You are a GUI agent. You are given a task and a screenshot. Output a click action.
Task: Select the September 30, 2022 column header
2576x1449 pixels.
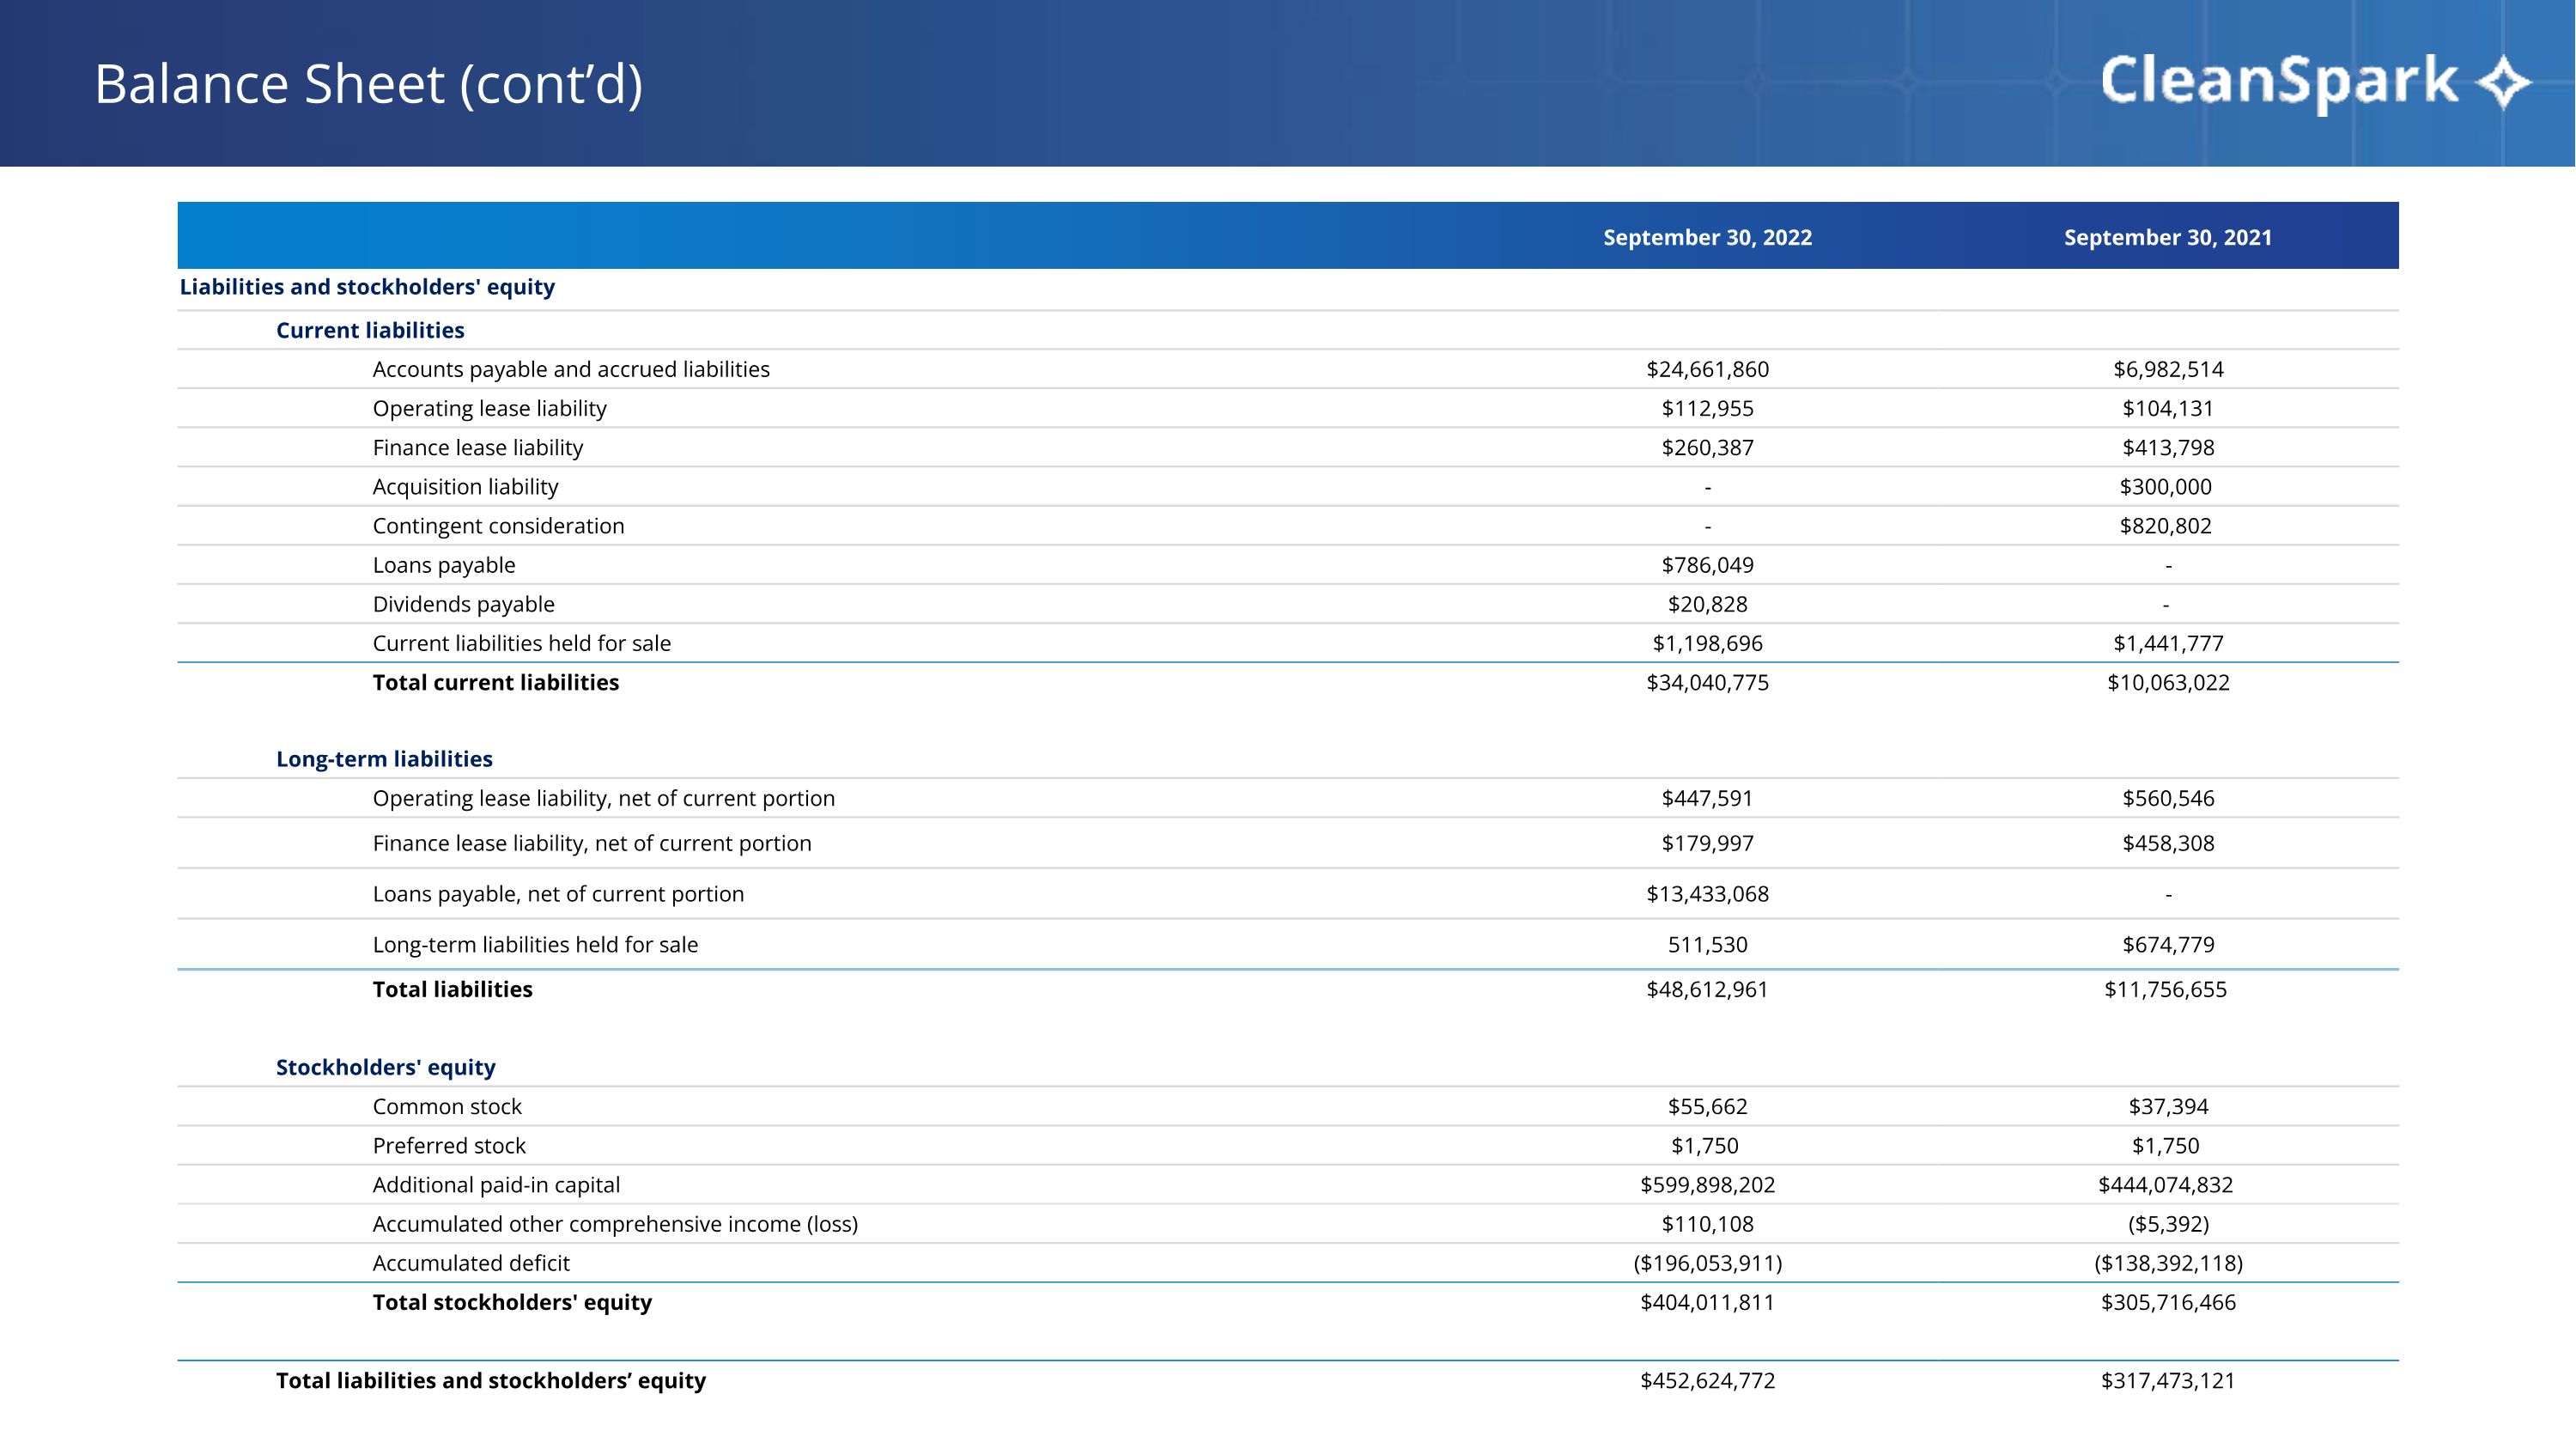pos(1707,237)
